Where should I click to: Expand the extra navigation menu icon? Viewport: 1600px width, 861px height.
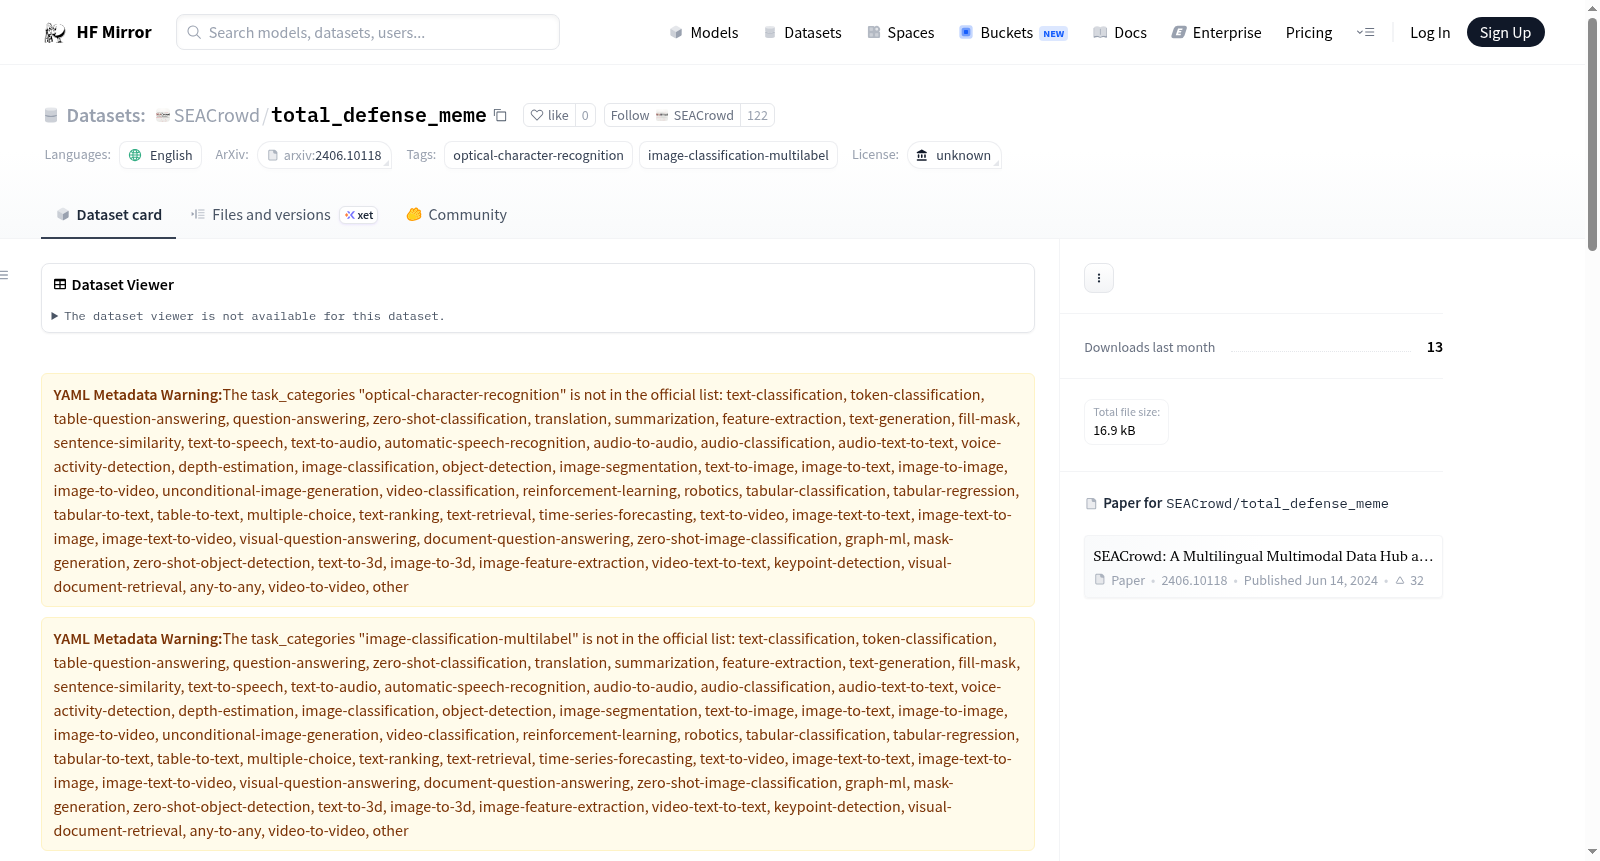(1365, 32)
